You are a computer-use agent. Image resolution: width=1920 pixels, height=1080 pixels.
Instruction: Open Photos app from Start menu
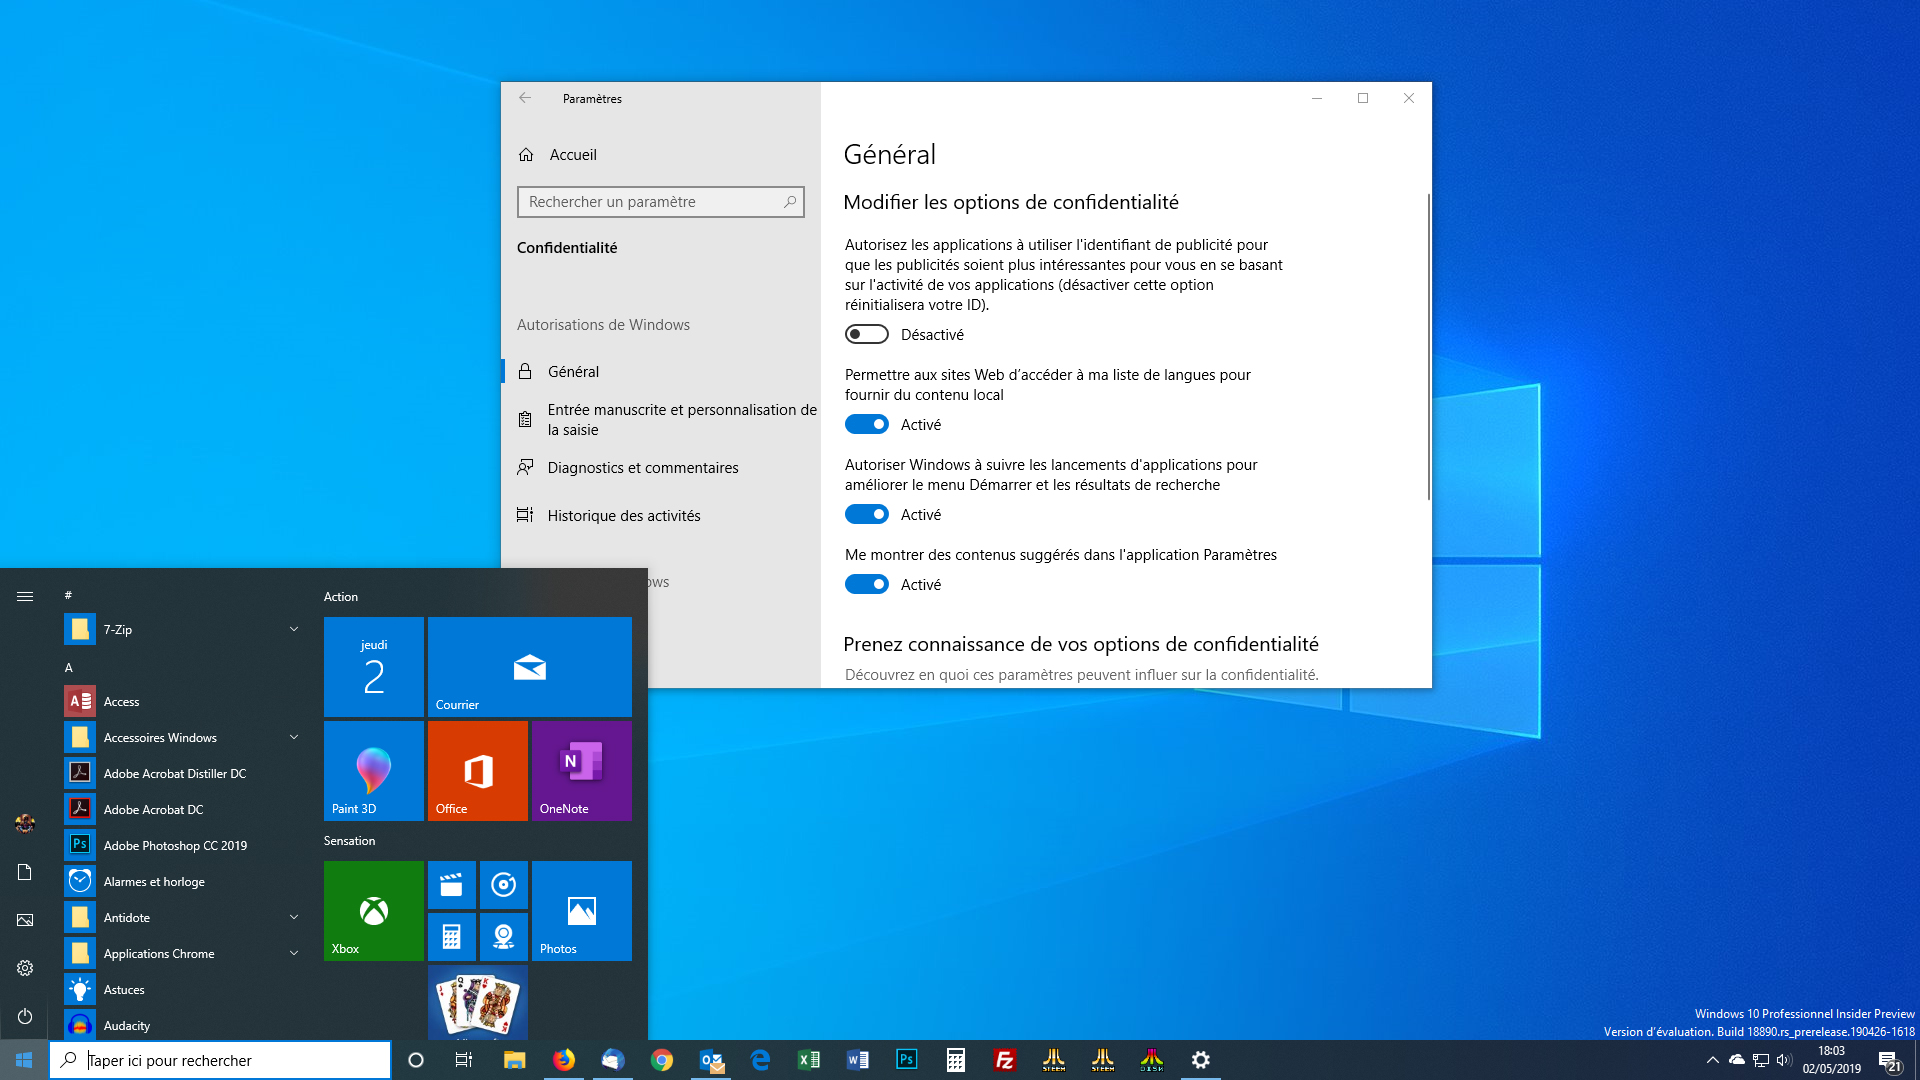(x=582, y=910)
